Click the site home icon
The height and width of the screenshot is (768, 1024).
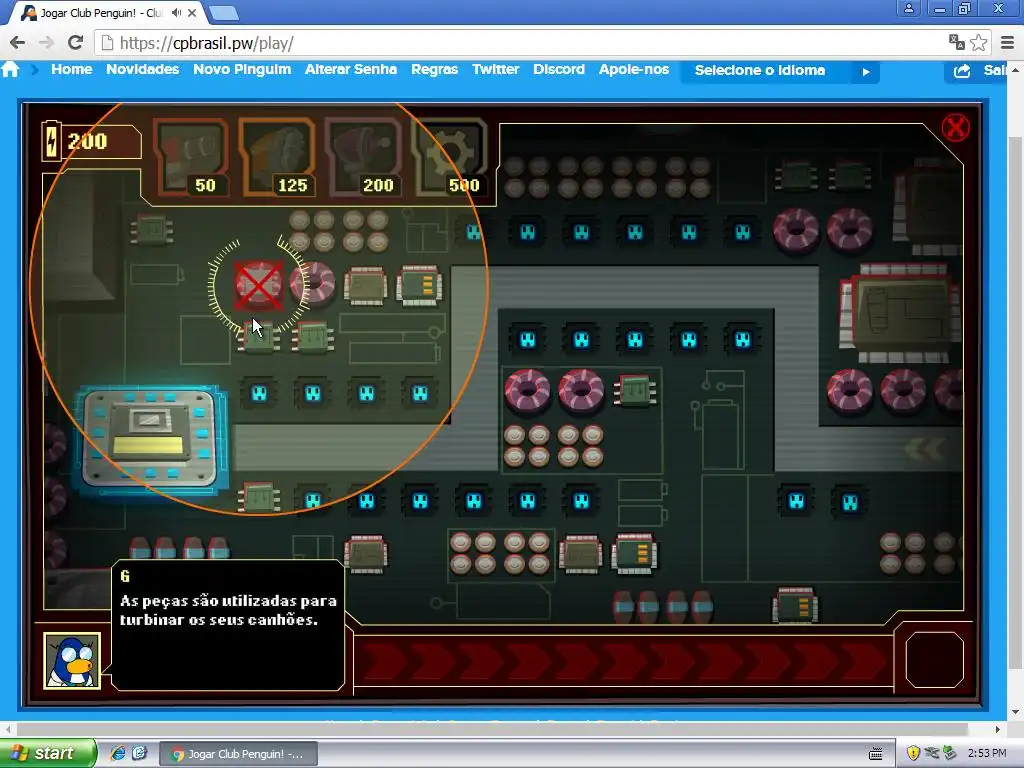point(10,69)
